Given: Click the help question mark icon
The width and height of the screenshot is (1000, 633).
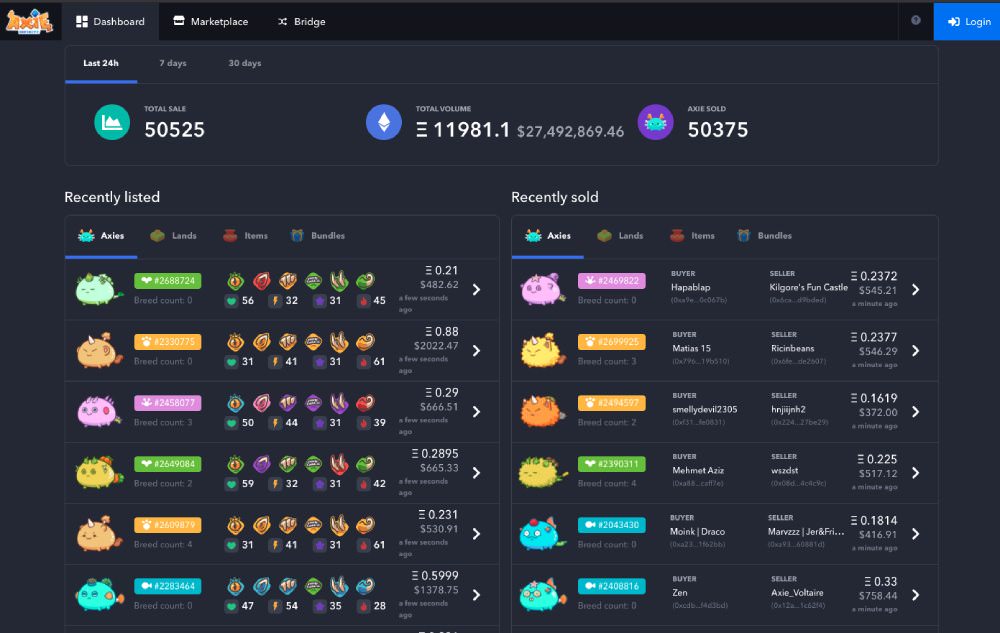Looking at the screenshot, I should point(916,20).
